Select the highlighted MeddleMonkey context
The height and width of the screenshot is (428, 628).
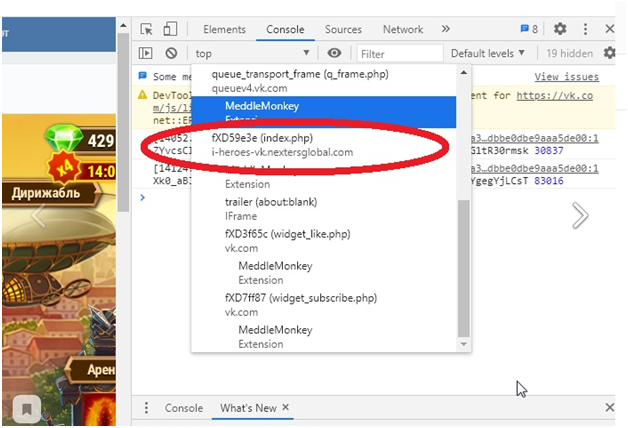pos(324,110)
